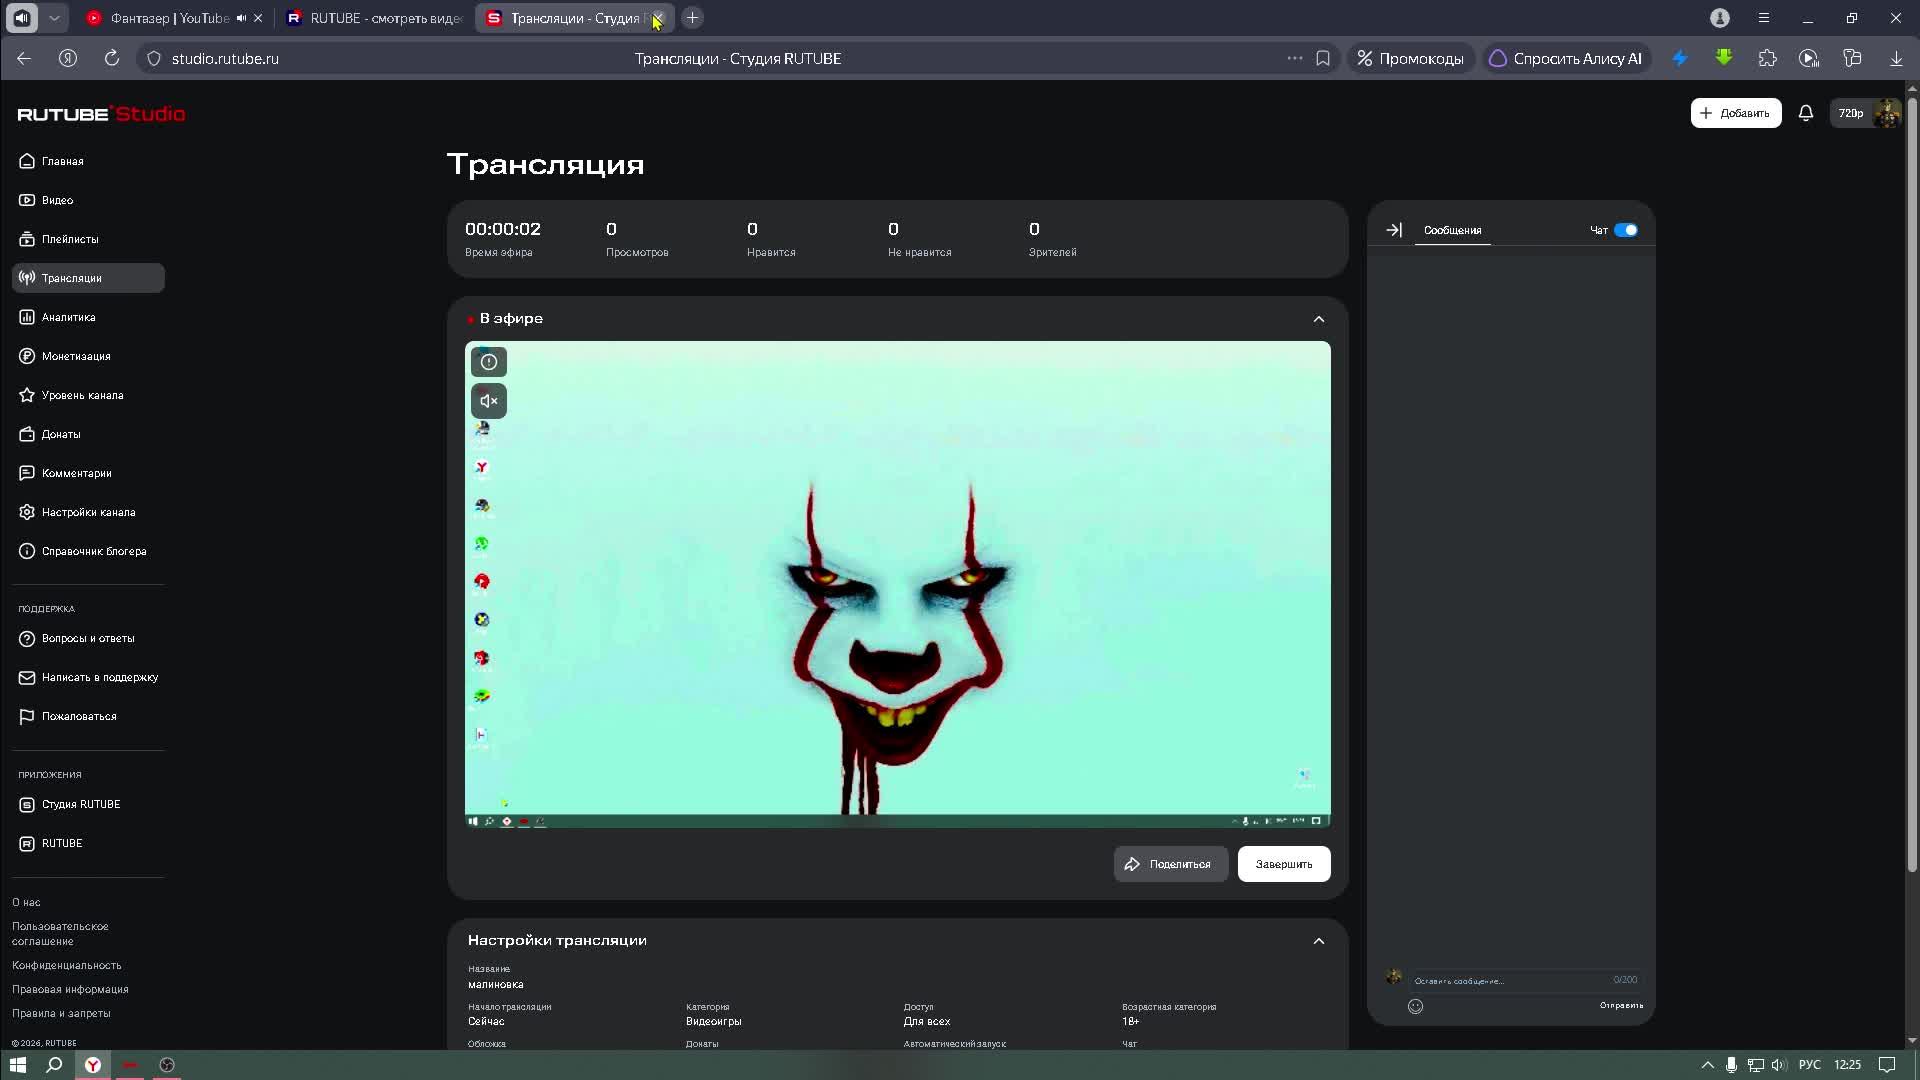Click Спросить Алису AI

point(1566,59)
